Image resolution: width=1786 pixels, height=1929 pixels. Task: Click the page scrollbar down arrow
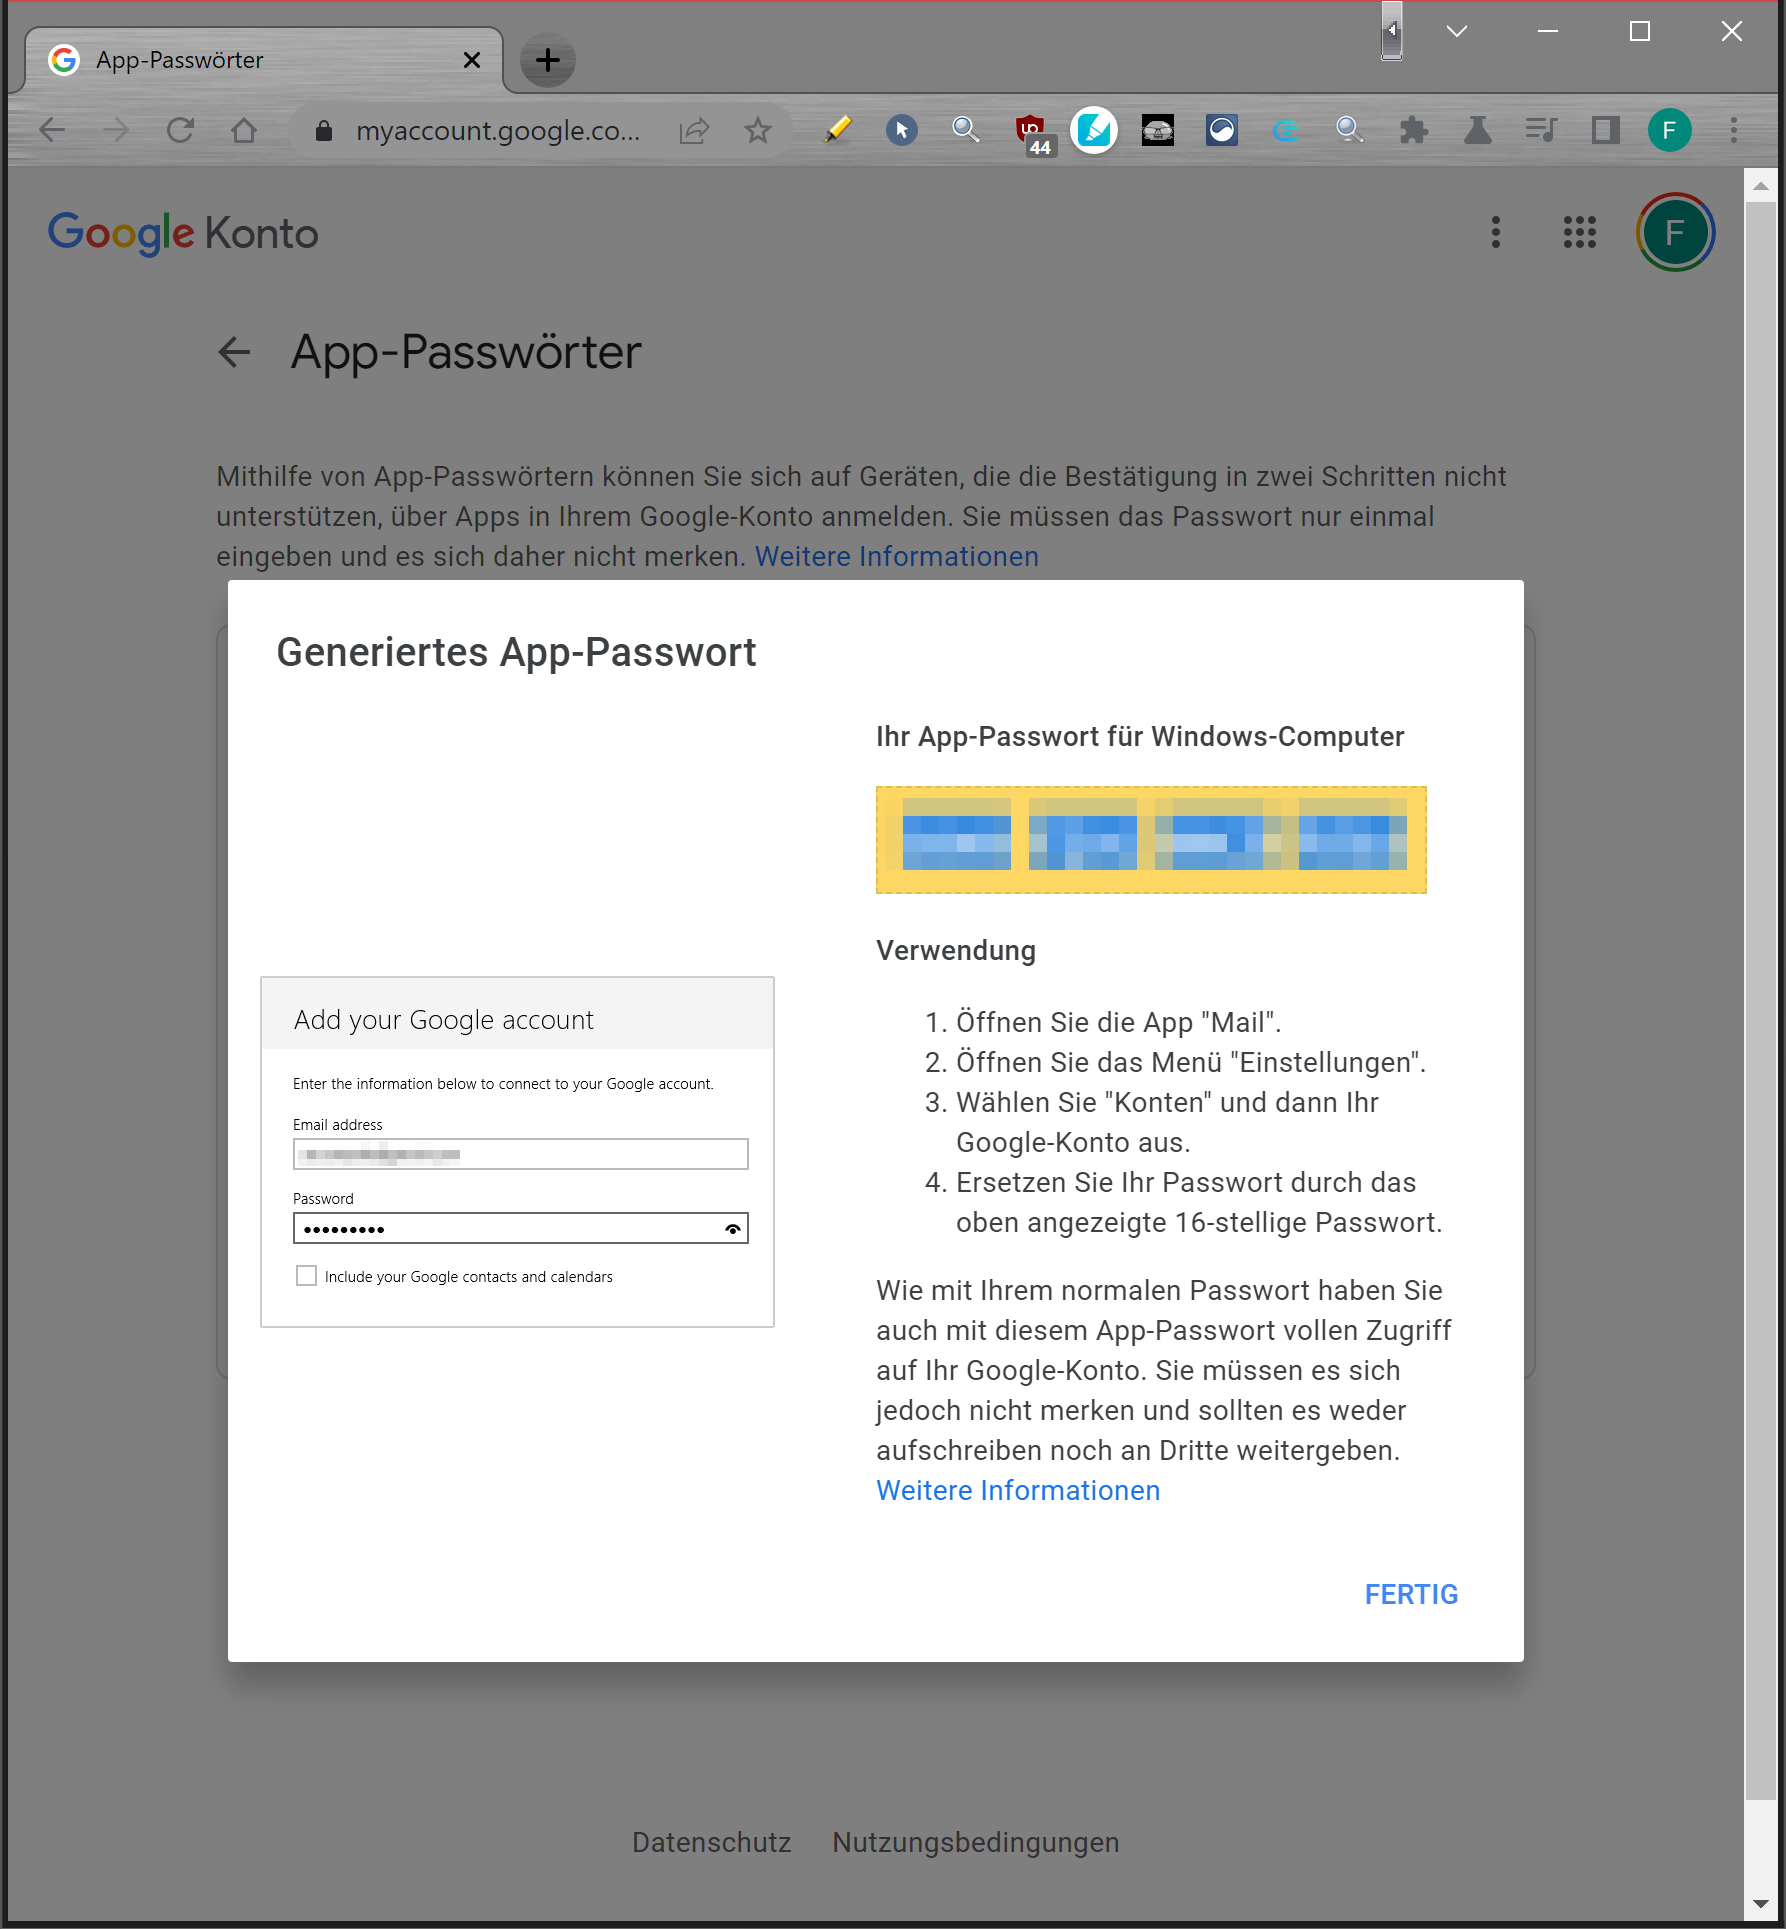[x=1761, y=1904]
